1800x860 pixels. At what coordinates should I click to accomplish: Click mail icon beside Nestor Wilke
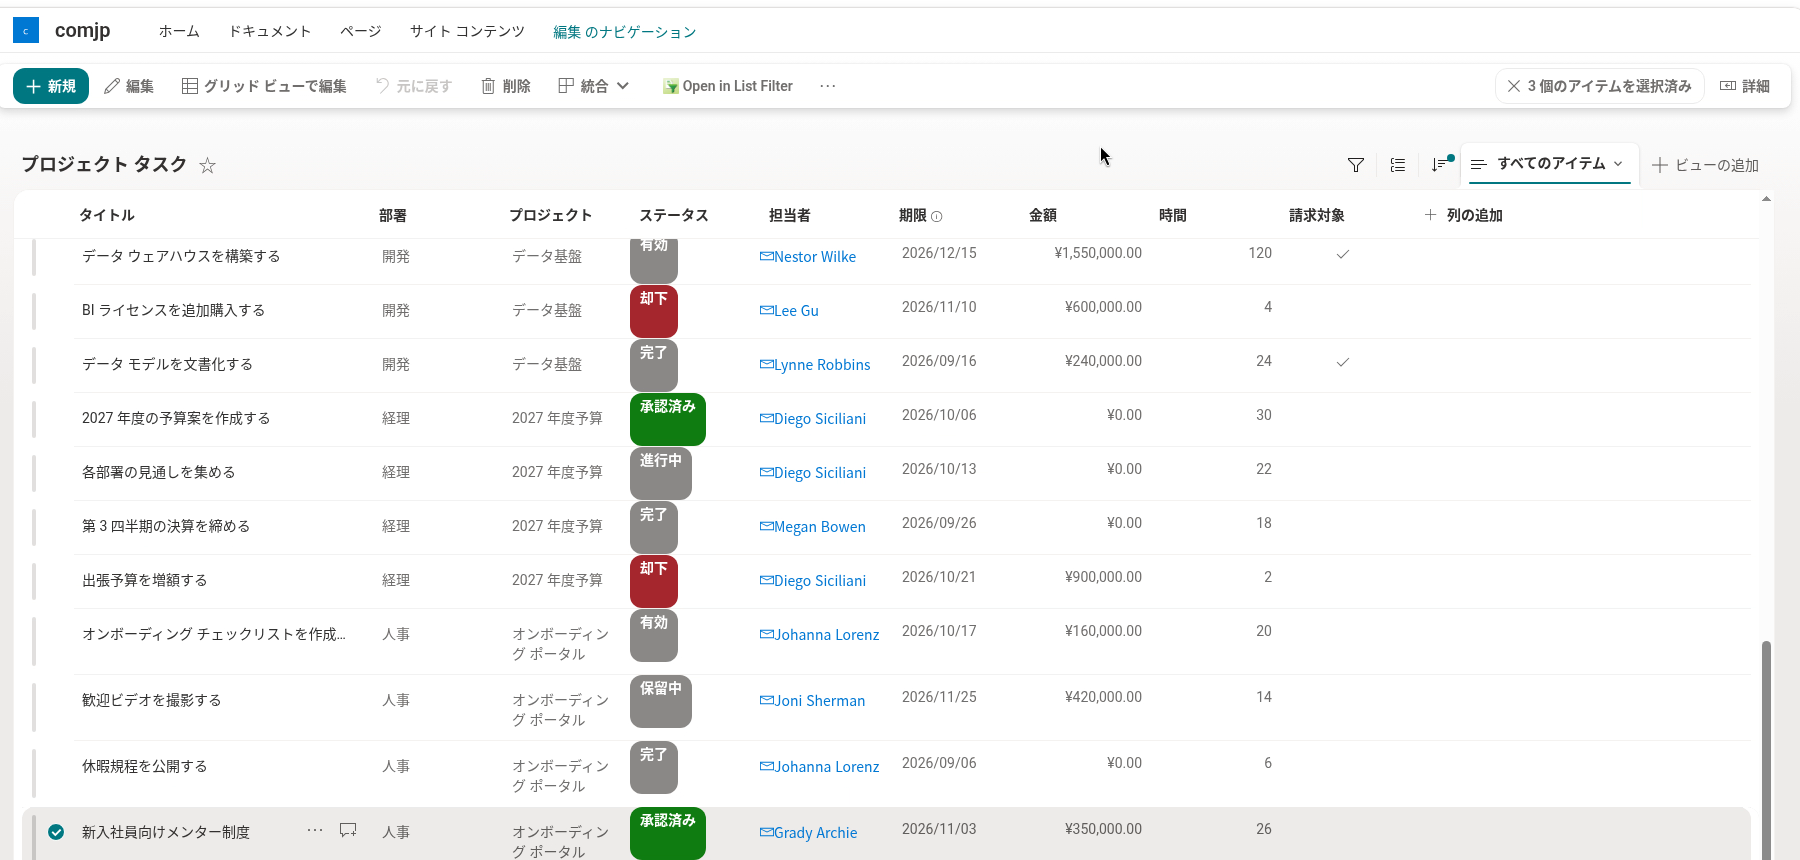click(766, 257)
